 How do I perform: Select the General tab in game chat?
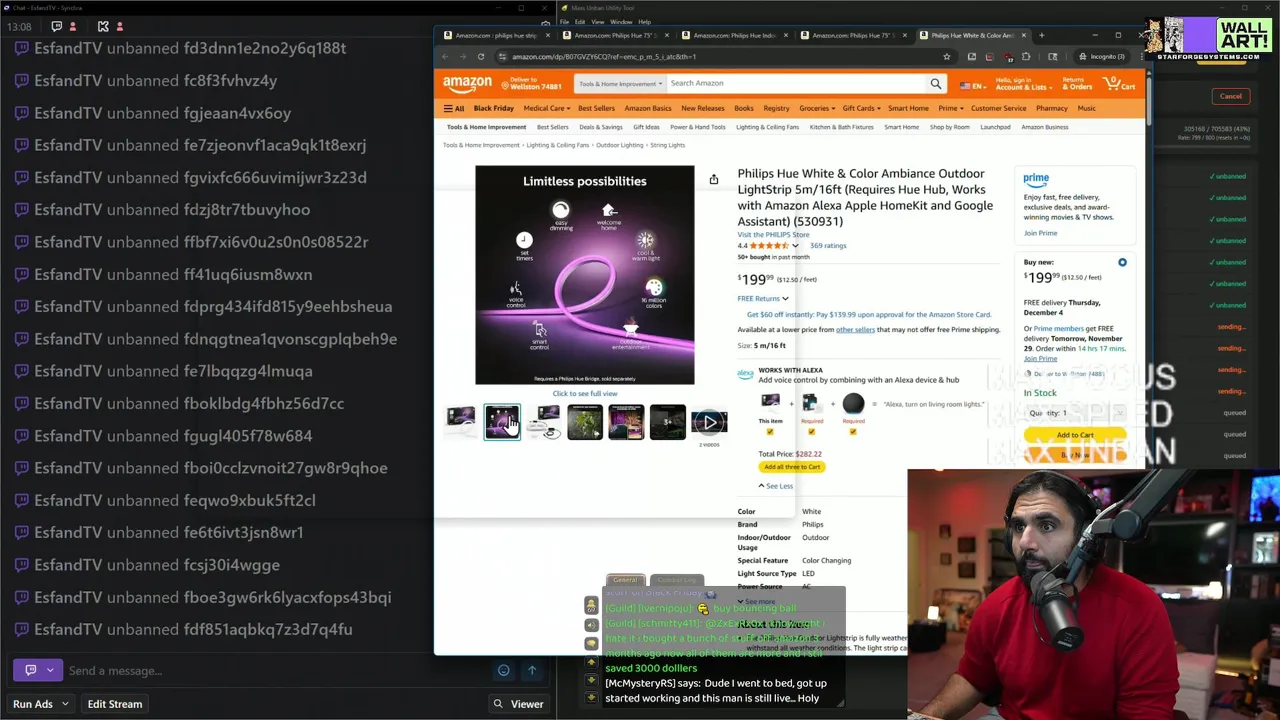coord(625,580)
